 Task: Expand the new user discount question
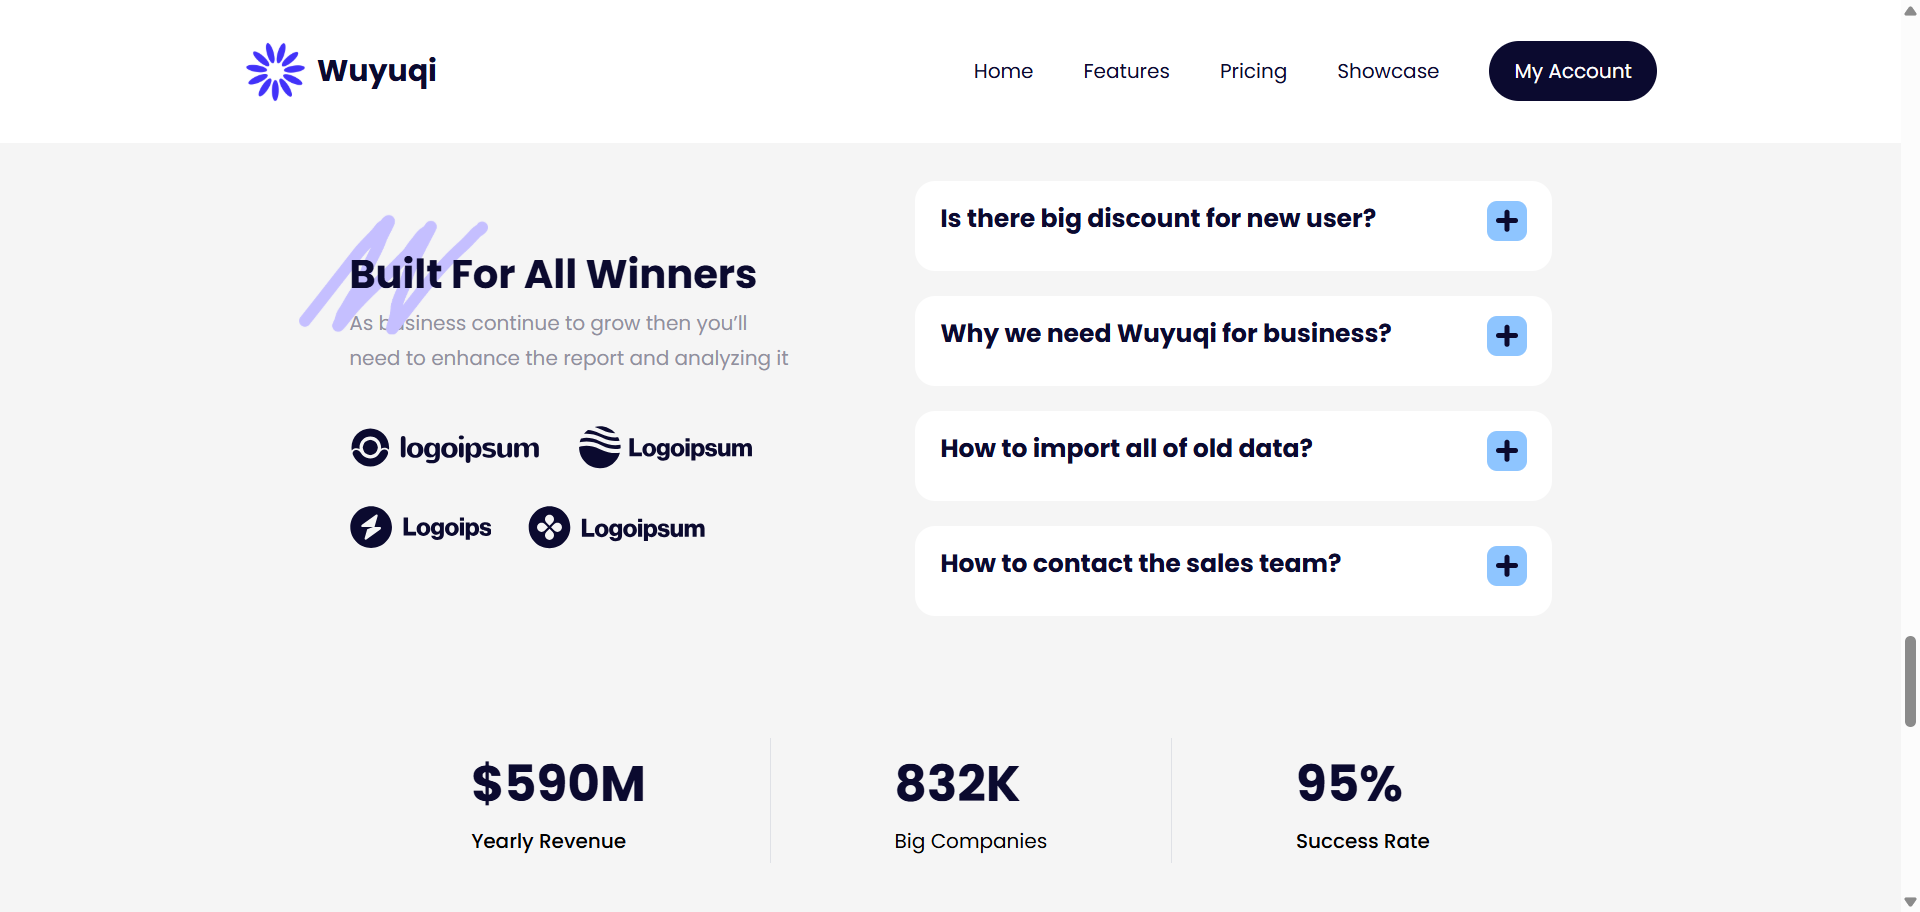(1506, 221)
